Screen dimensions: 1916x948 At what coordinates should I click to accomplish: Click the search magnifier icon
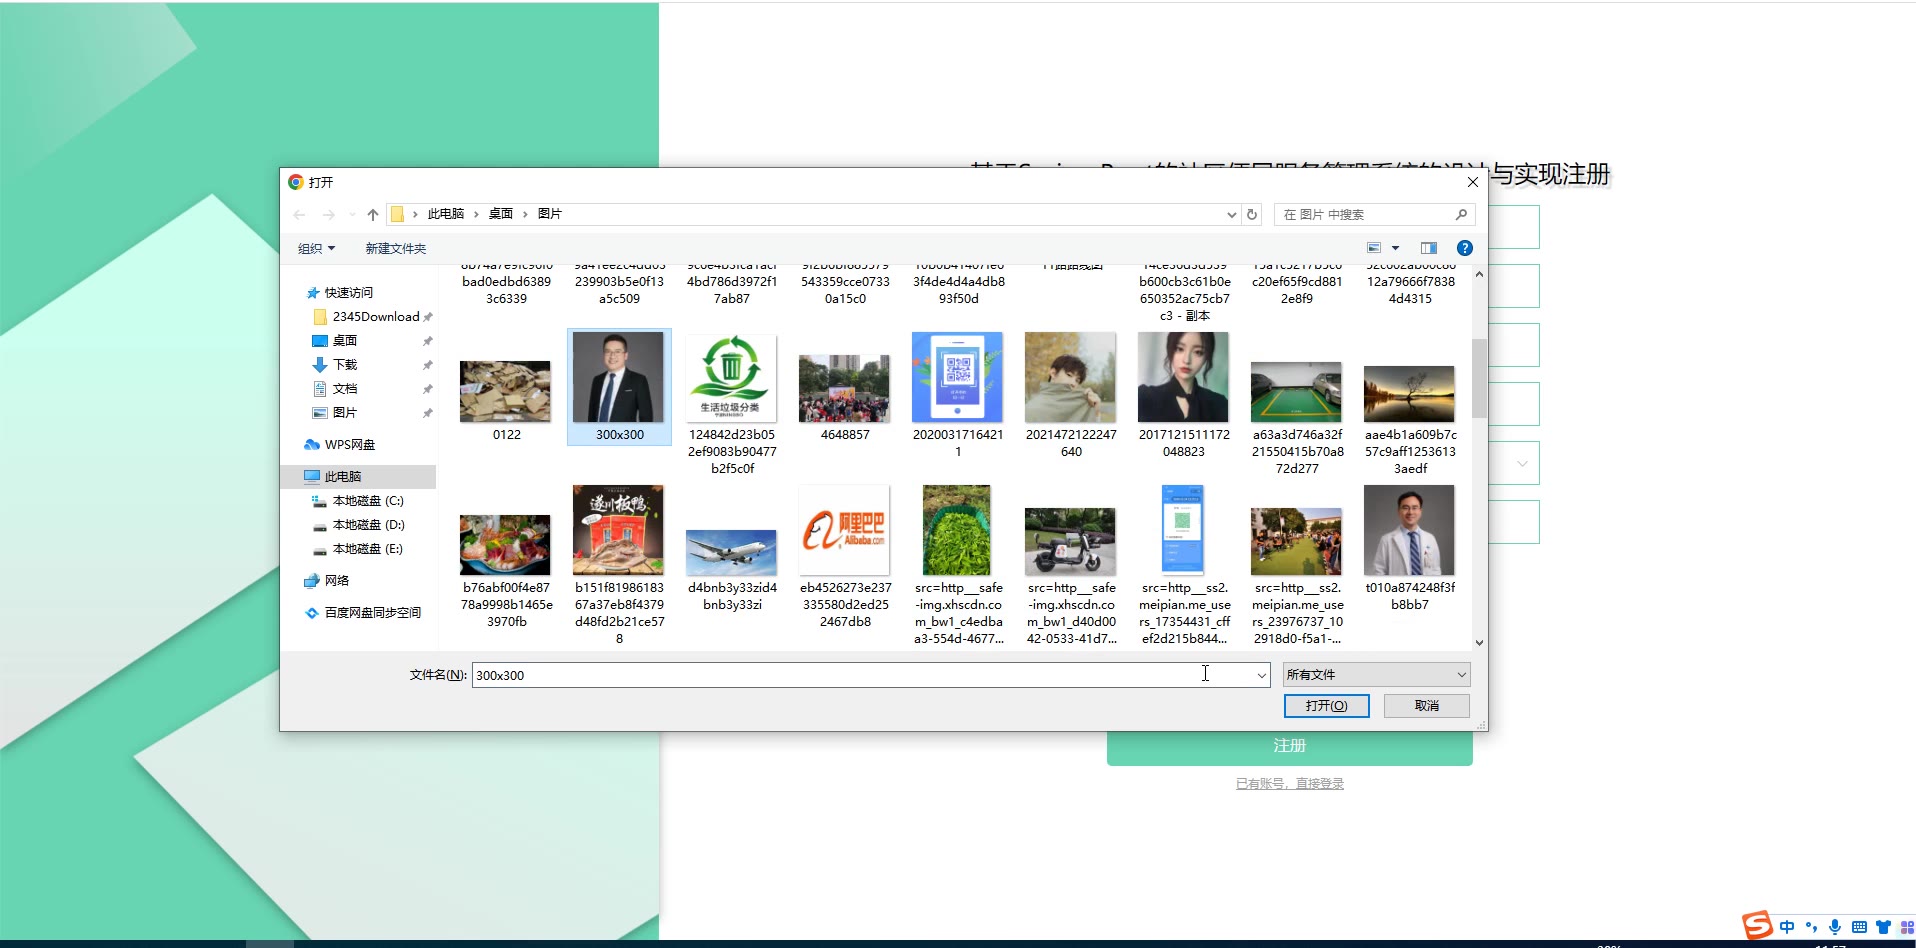coord(1461,214)
